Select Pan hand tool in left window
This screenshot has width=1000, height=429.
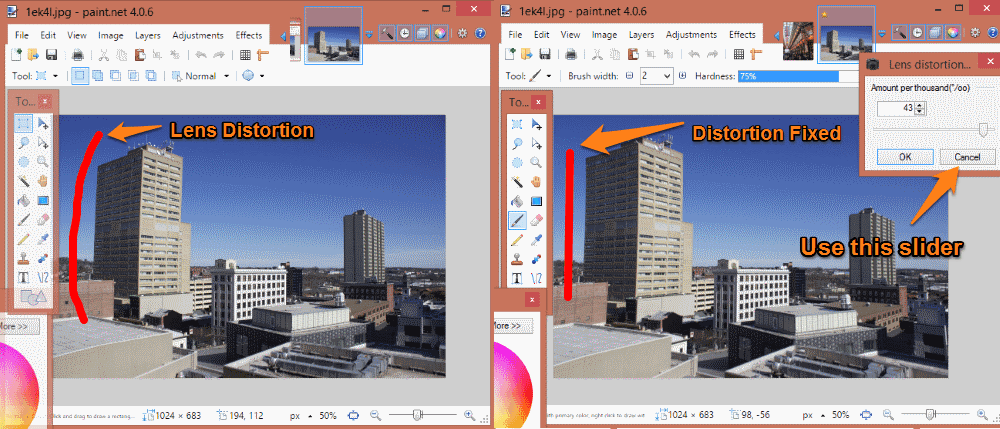point(43,181)
